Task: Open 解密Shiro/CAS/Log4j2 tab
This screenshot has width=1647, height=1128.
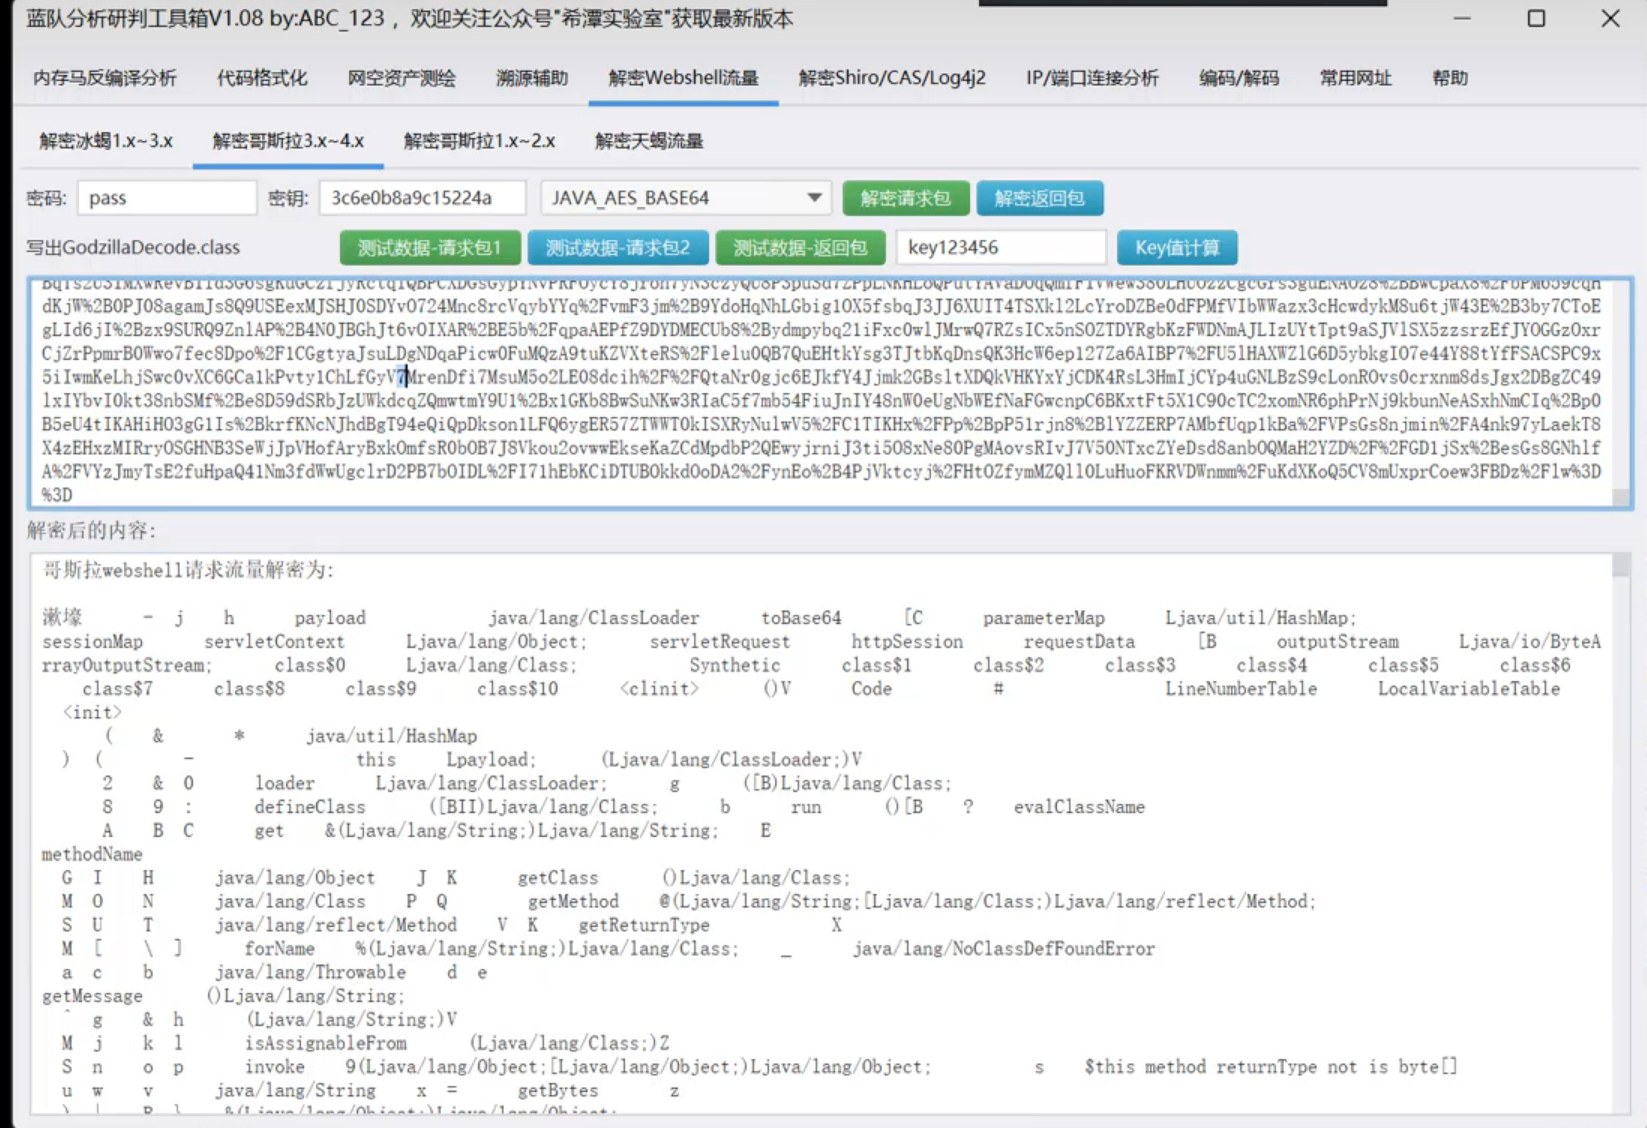Action: [892, 78]
